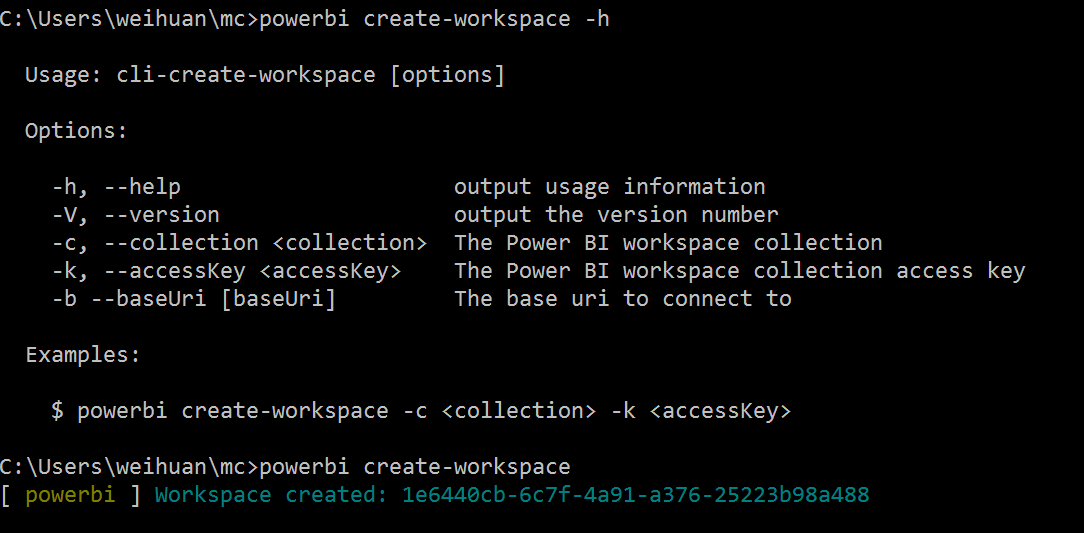This screenshot has width=1084, height=533.
Task: Click the "Examples:" section heading
Action: pos(83,355)
